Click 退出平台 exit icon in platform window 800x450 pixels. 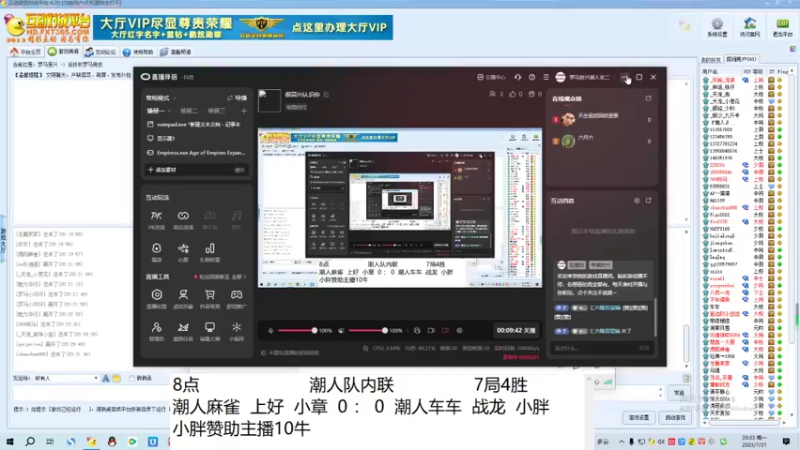tap(782, 27)
